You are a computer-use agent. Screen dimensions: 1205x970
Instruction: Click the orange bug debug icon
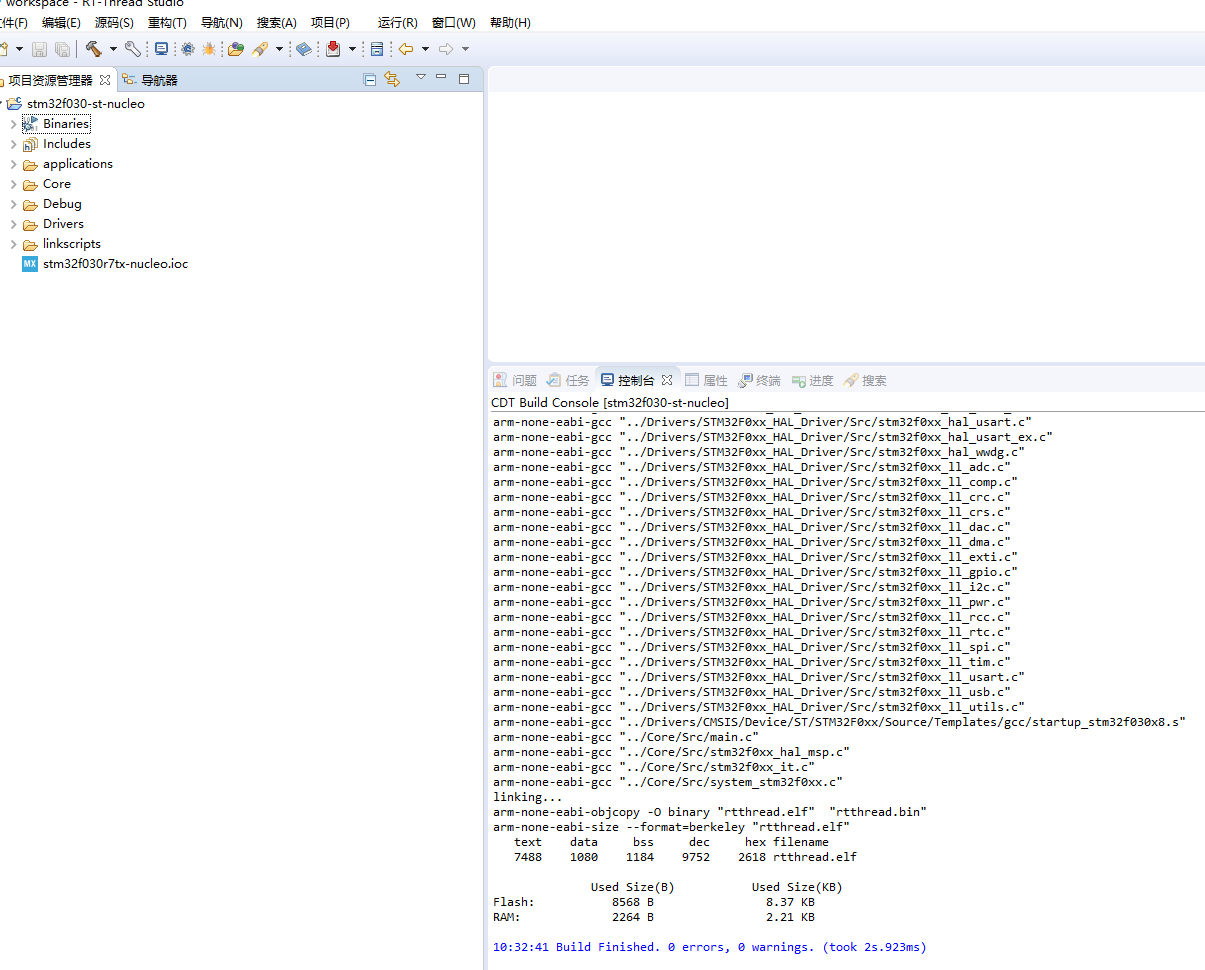click(x=209, y=49)
